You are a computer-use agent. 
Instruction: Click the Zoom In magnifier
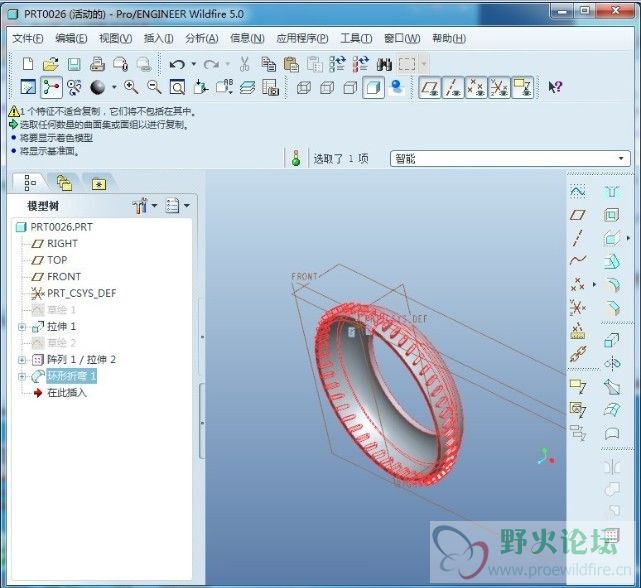(131, 87)
